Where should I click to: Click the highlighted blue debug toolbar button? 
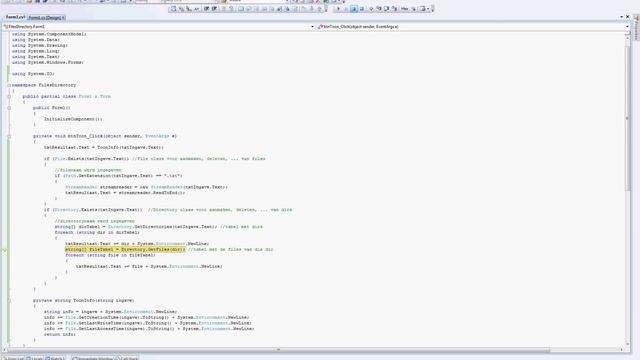tap(353, 9)
